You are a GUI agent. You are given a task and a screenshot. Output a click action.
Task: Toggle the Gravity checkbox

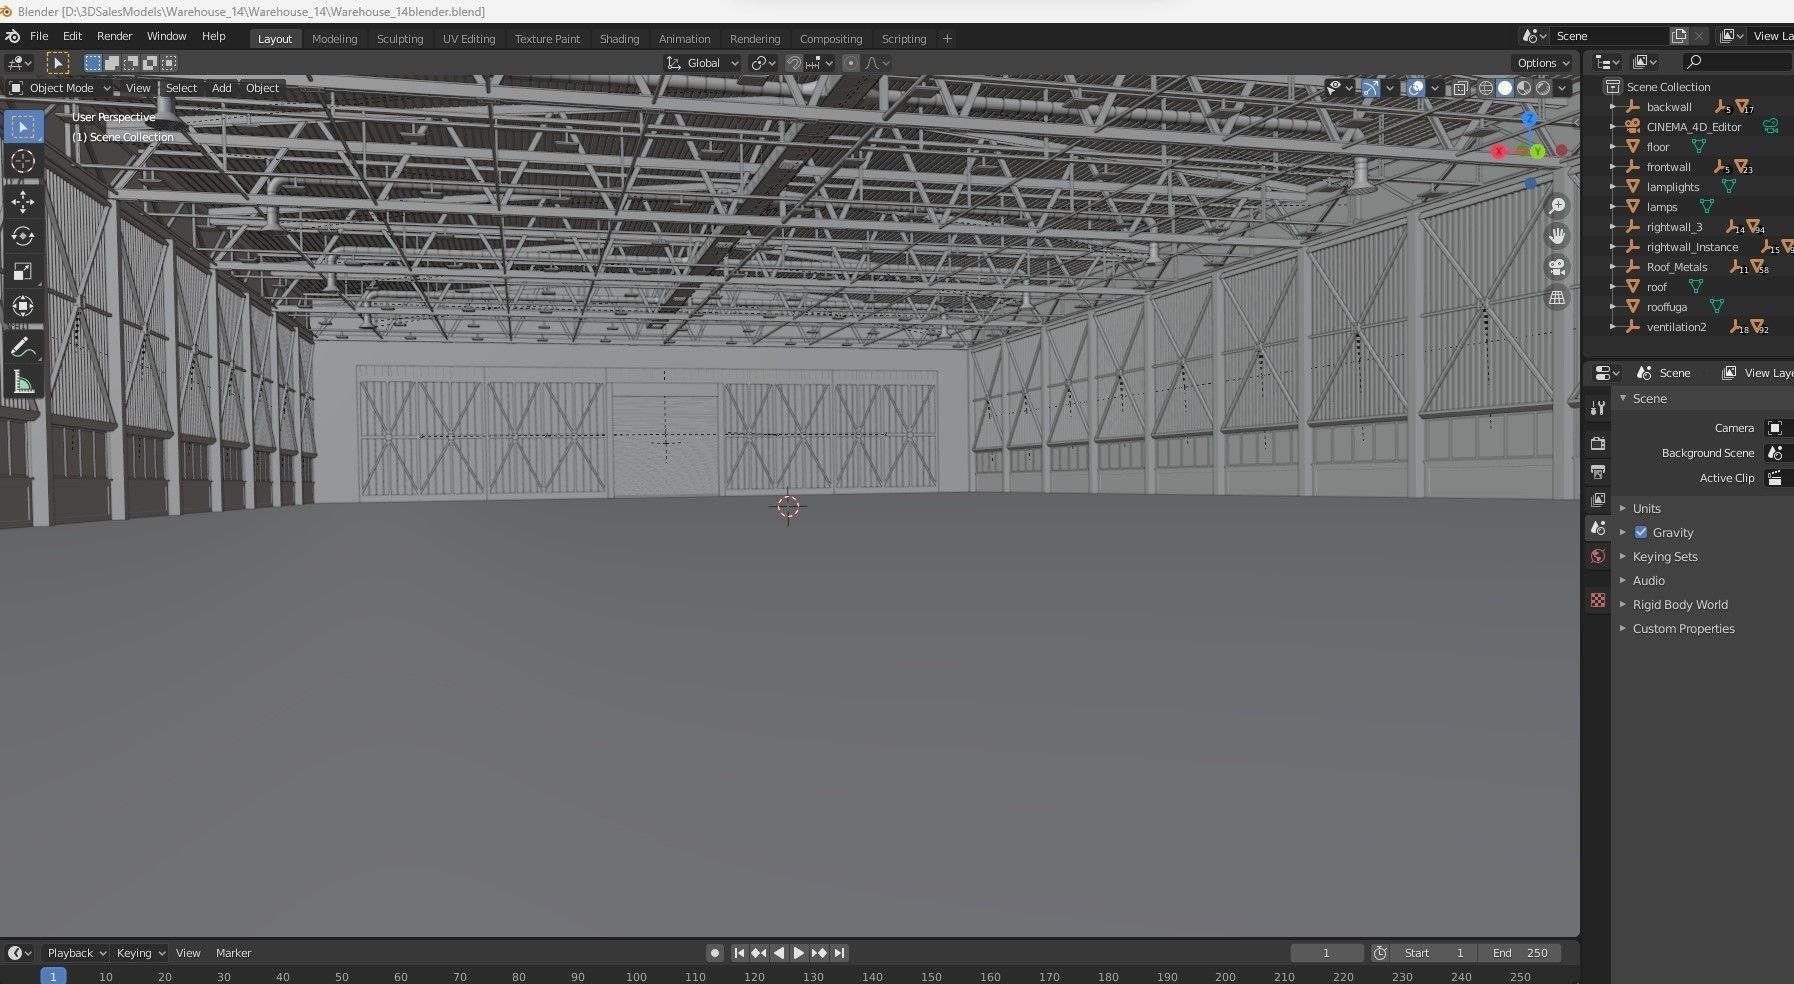click(x=1641, y=532)
